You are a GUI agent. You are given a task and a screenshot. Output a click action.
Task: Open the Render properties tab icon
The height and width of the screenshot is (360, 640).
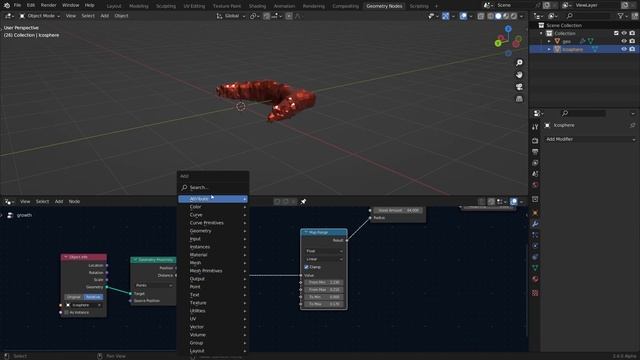[x=535, y=140]
